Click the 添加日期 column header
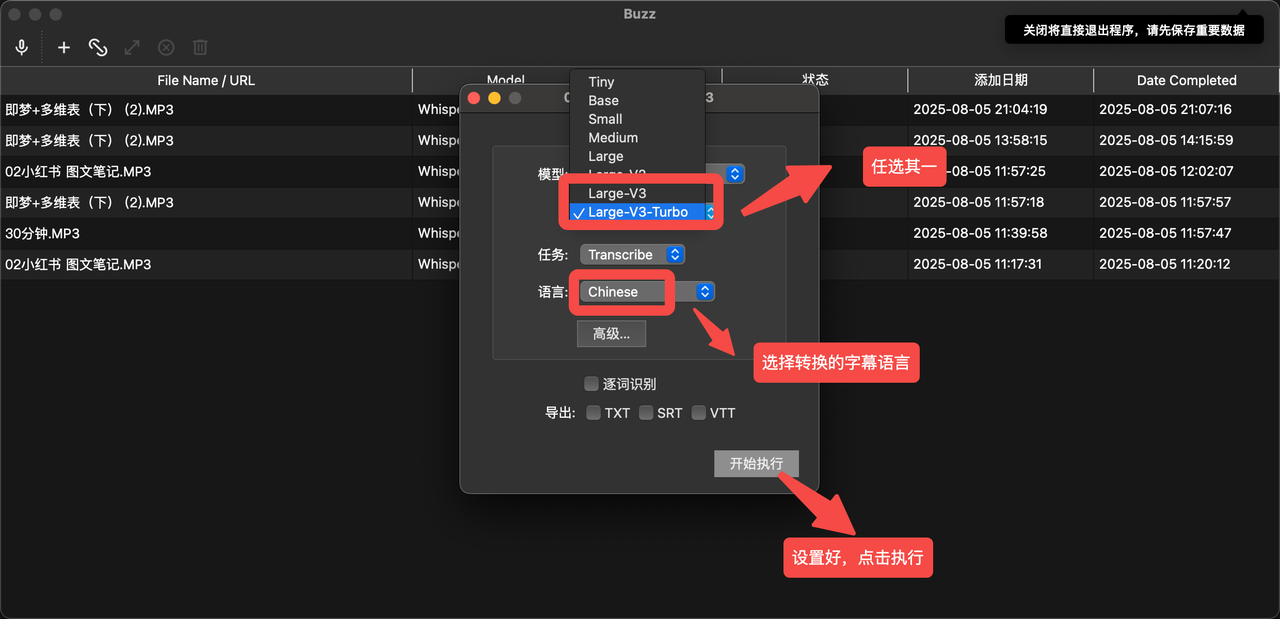This screenshot has height=619, width=1280. [x=1000, y=80]
